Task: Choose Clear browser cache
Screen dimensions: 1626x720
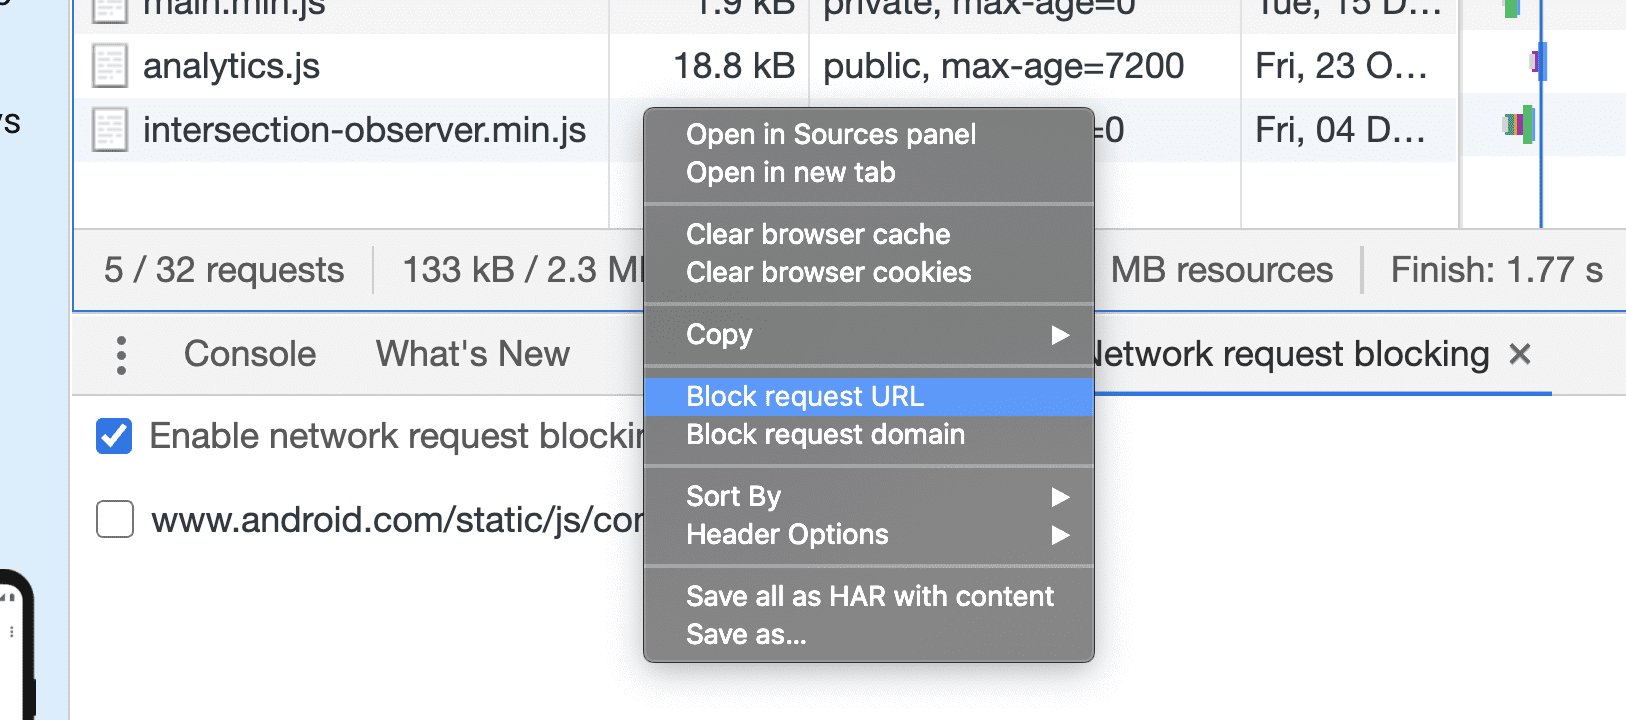Action: (x=817, y=234)
